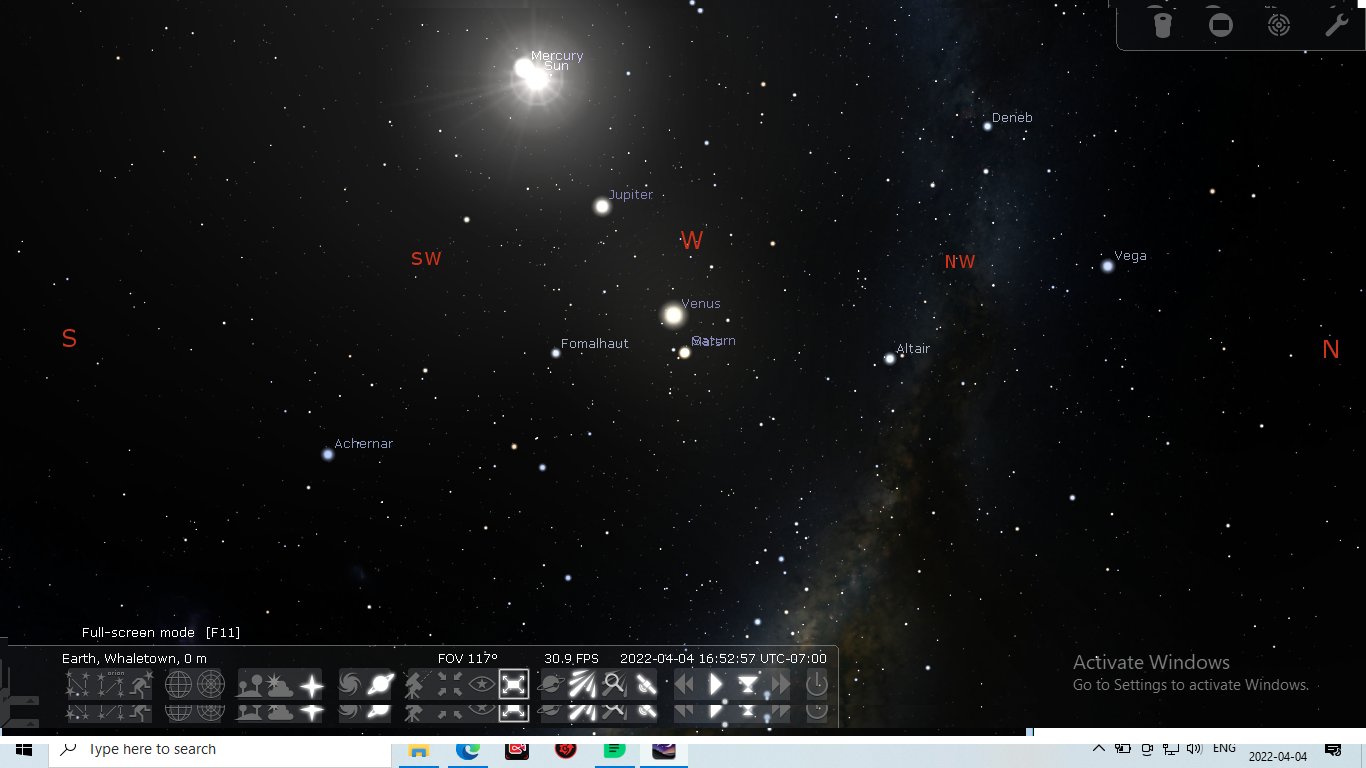
Task: Toggle Telrad sight icon at top right
Action: (x=1279, y=25)
